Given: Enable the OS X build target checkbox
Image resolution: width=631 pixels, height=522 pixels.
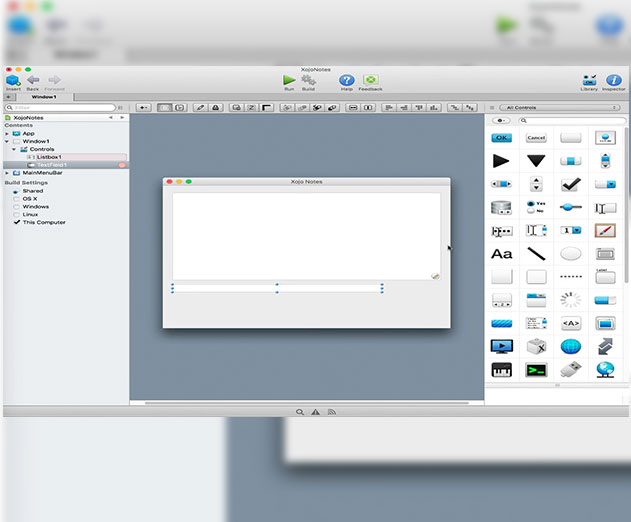Looking at the screenshot, I should coord(16,199).
